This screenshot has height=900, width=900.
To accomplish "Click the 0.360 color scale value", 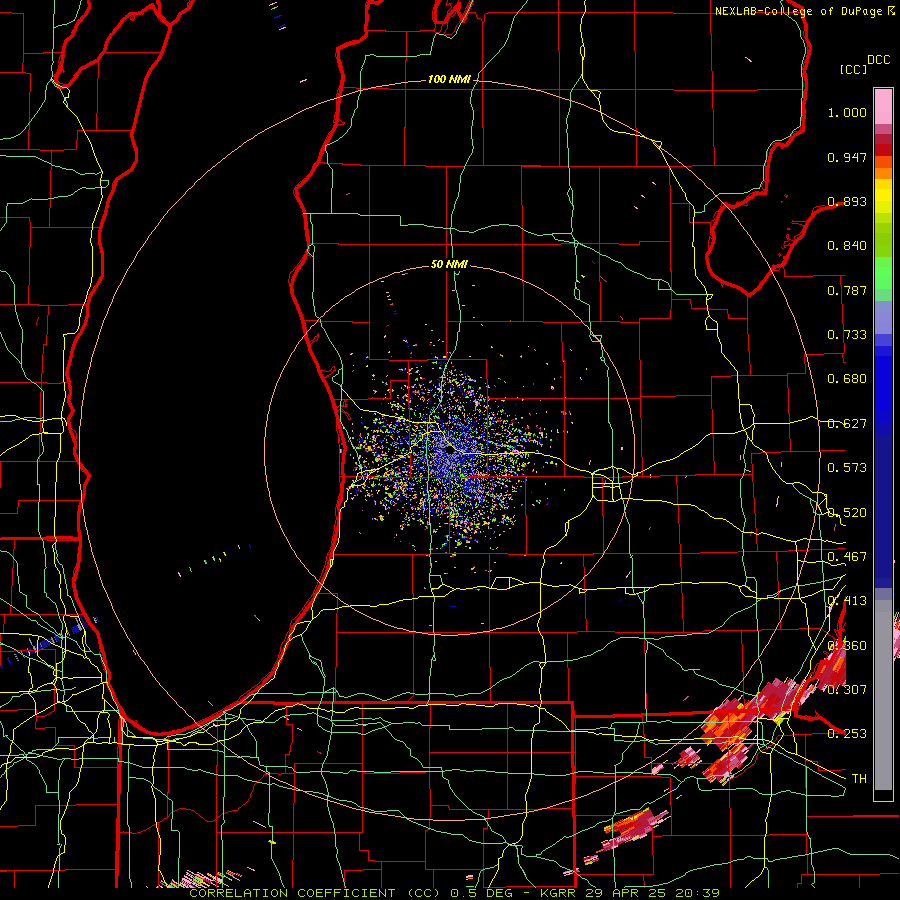I will [847, 646].
